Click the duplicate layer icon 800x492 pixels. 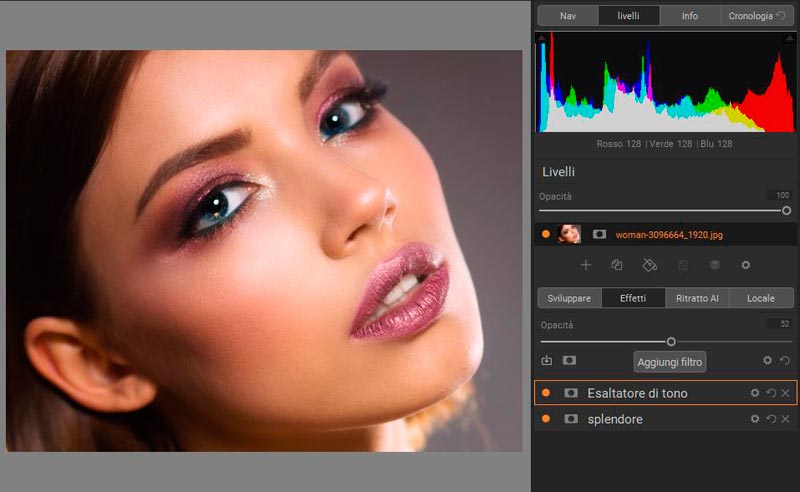617,265
